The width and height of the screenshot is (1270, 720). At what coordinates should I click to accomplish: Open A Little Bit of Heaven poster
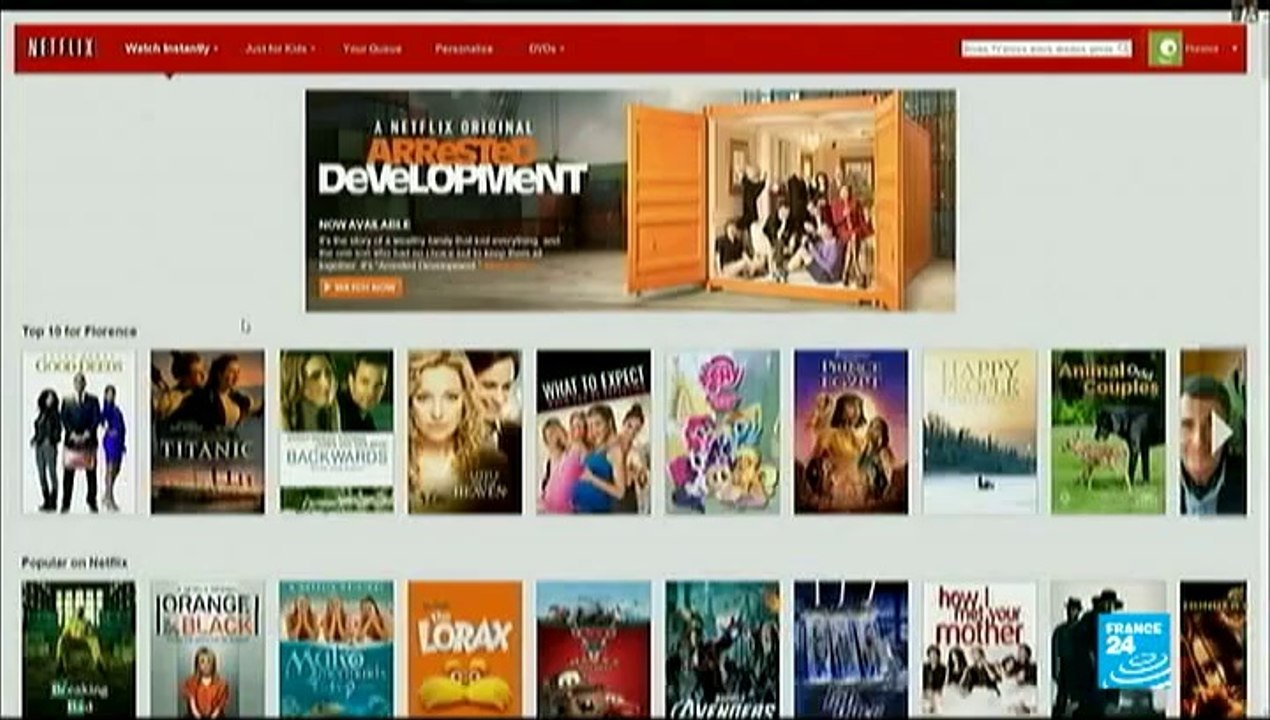coord(465,432)
